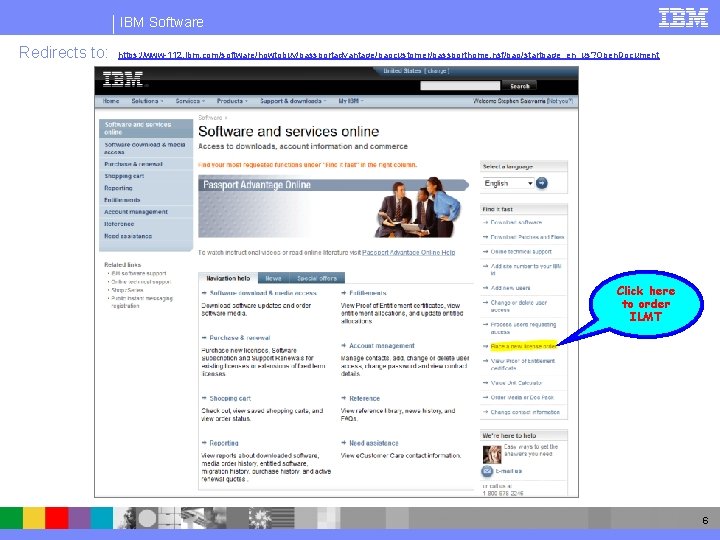Click Purchase & renewal heading in main content
The height and width of the screenshot is (540, 720).
coord(240,338)
